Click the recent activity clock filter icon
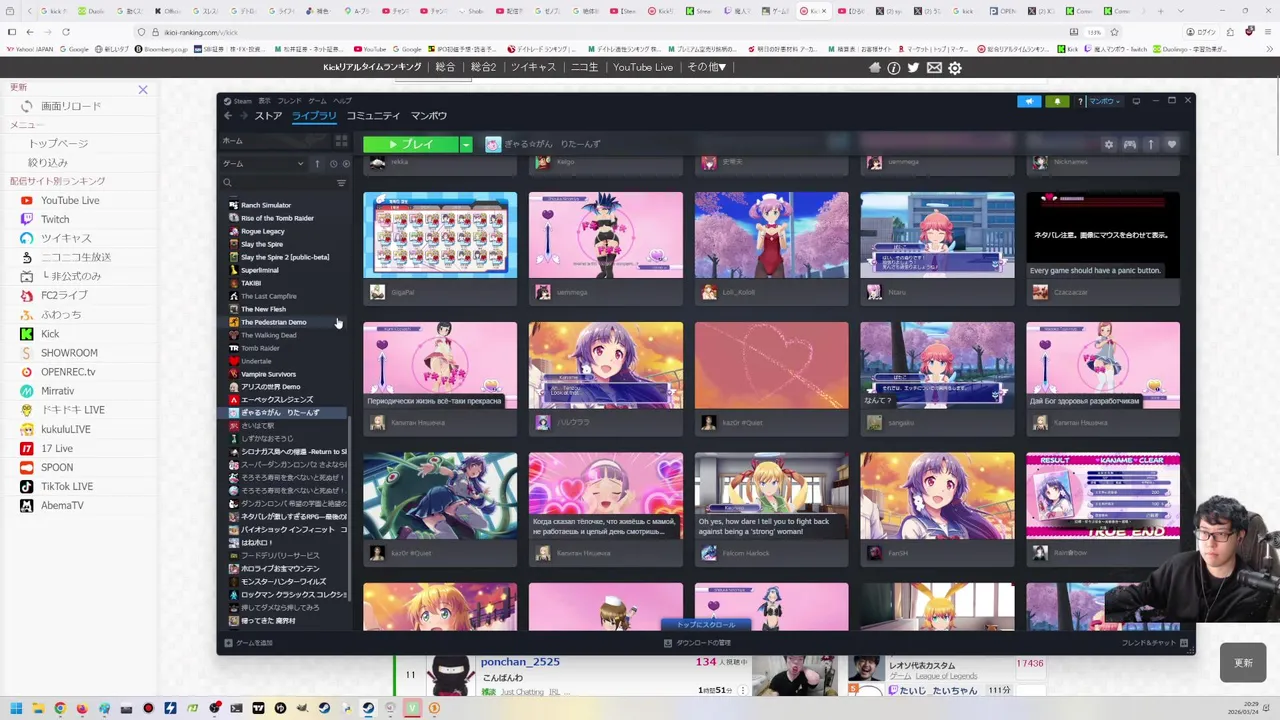This screenshot has width=1280, height=720. coord(333,164)
